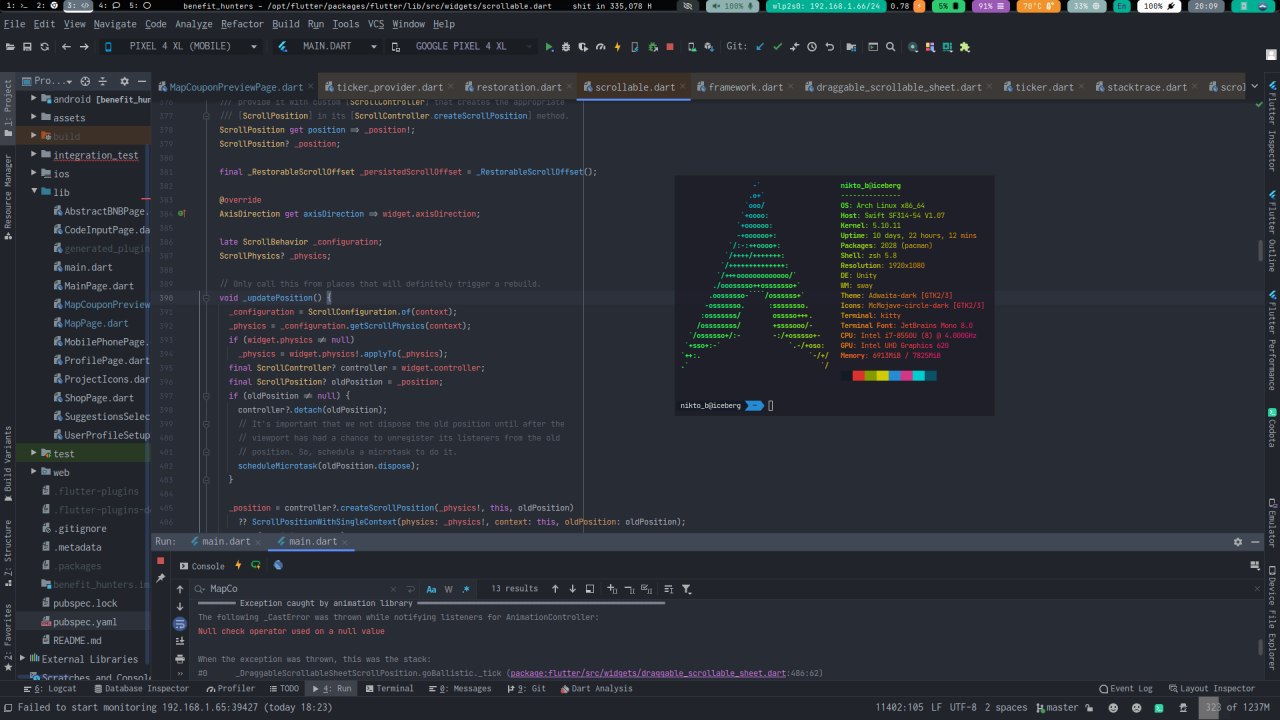The image size is (1280, 720).
Task: Open DevTools from Run console
Action: click(278, 565)
